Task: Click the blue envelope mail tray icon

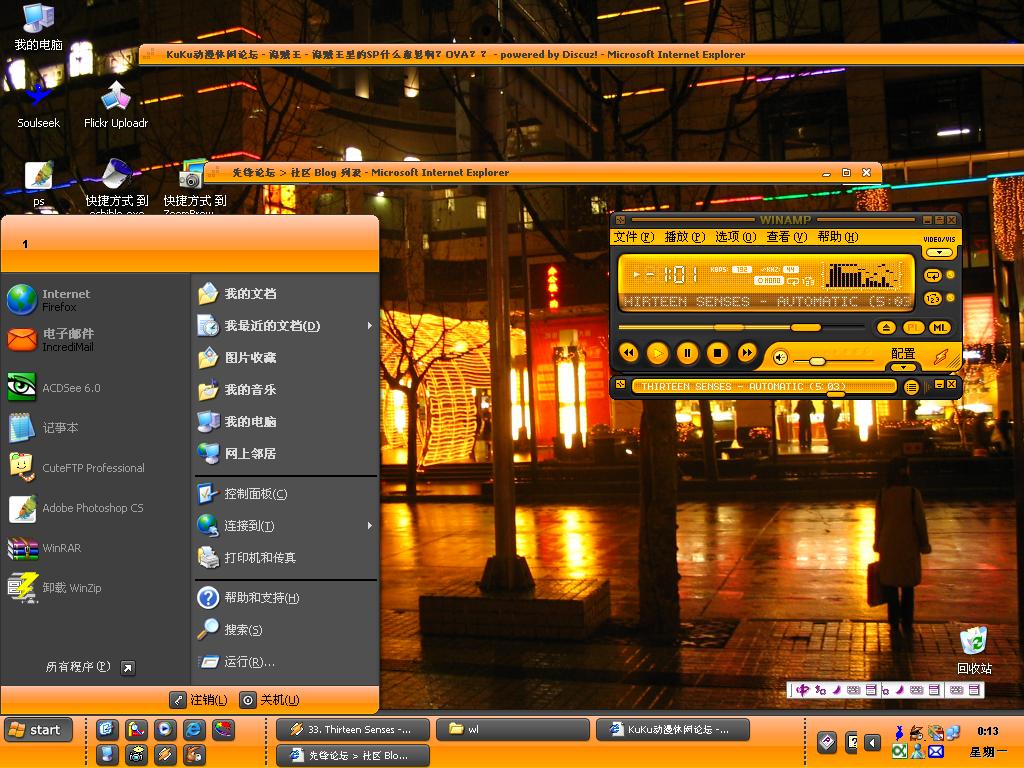Action: click(x=936, y=752)
